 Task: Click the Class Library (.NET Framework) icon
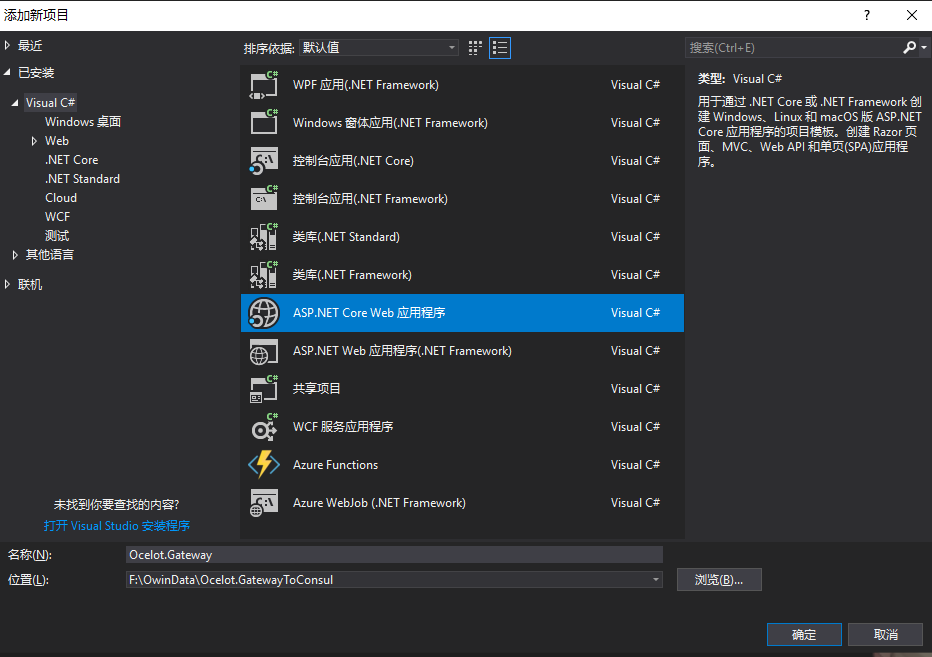[x=264, y=275]
